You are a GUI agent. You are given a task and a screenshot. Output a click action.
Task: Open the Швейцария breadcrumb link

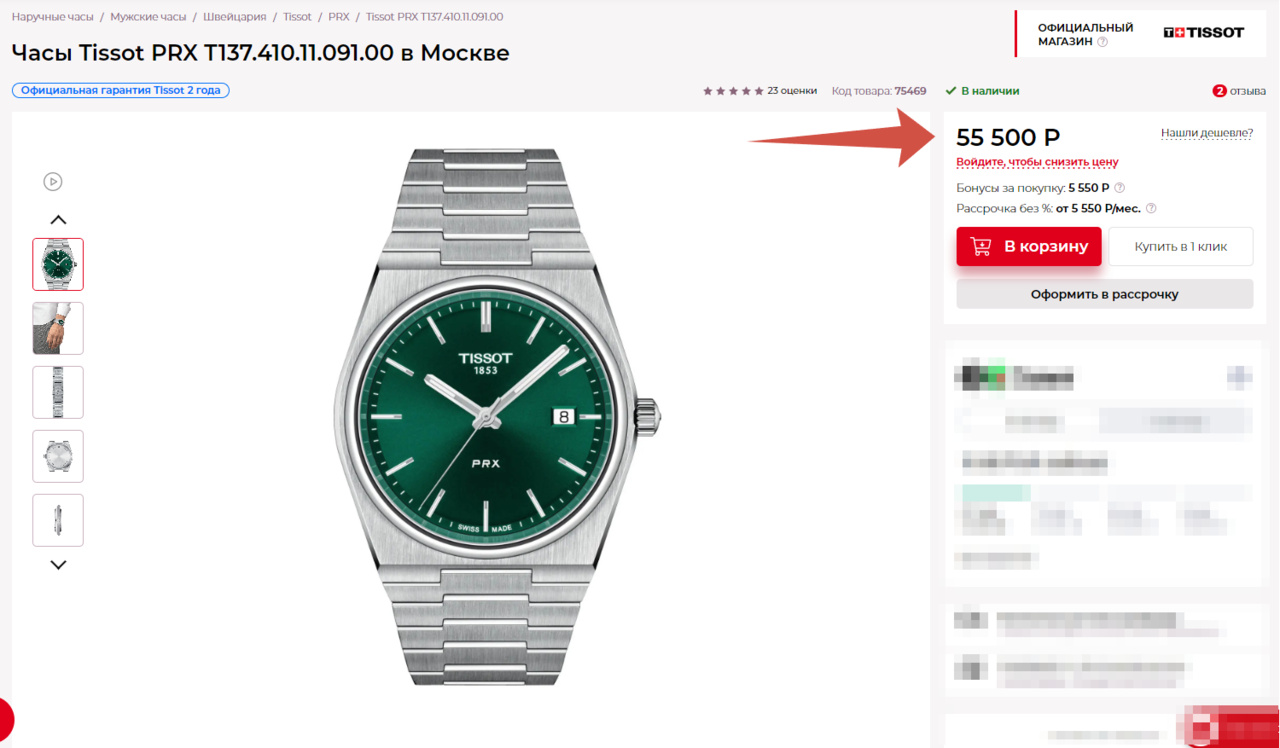click(x=234, y=17)
